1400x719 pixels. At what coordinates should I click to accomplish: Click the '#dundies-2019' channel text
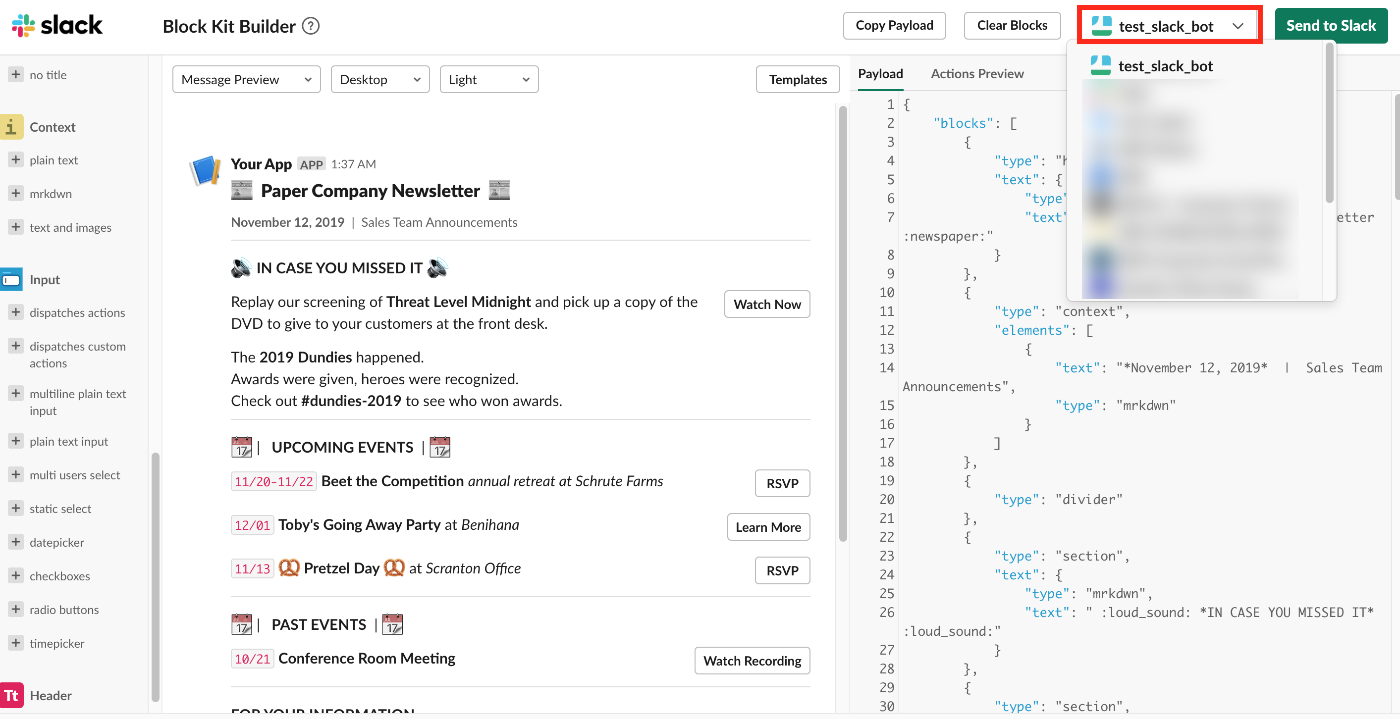[x=351, y=401]
